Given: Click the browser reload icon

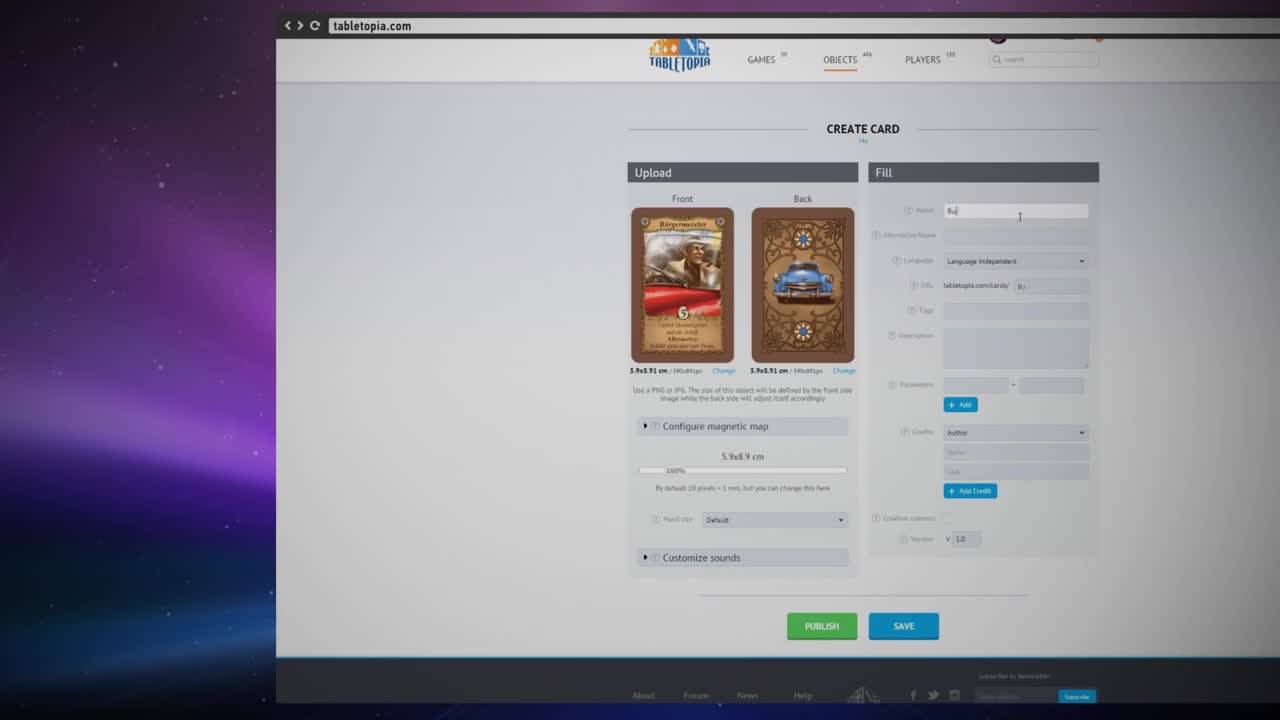Looking at the screenshot, I should [315, 26].
